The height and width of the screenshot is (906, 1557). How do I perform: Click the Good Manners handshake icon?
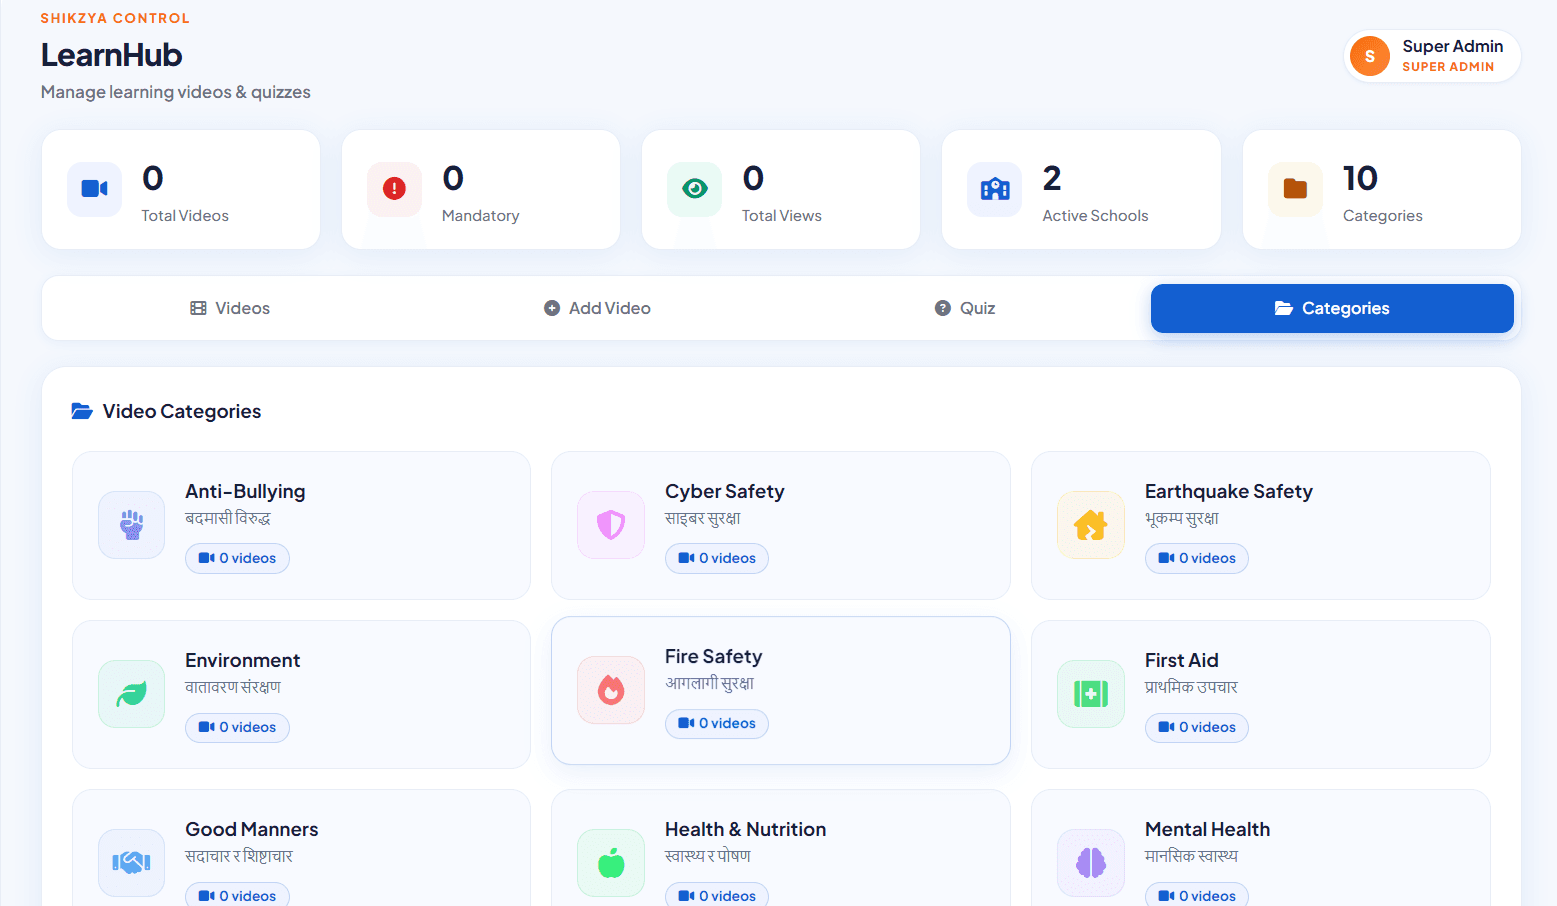[x=131, y=862]
